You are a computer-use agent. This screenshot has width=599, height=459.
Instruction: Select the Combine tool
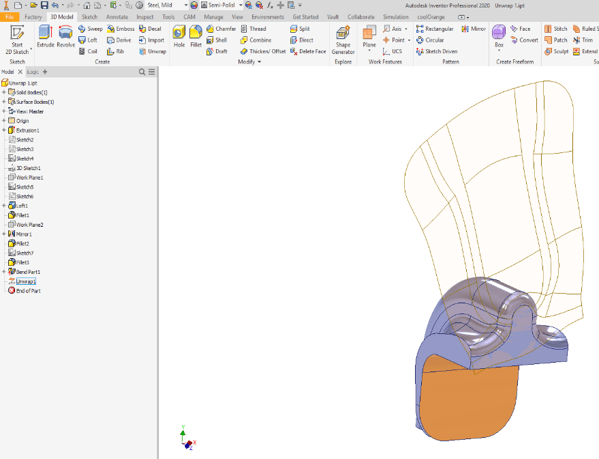click(256, 40)
